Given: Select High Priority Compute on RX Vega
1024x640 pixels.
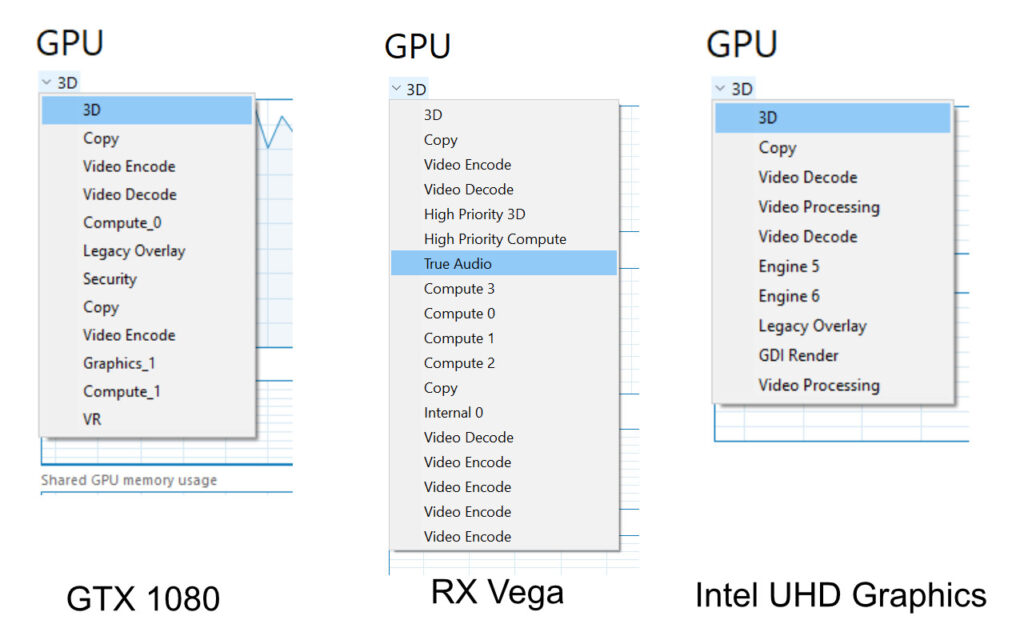Looking at the screenshot, I should pyautogui.click(x=495, y=239).
